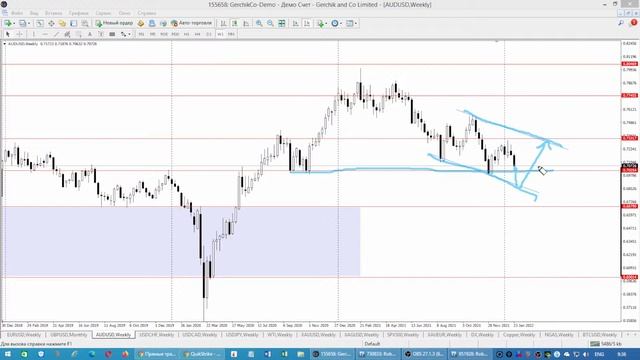Click the Новый ордер button

coord(114,23)
